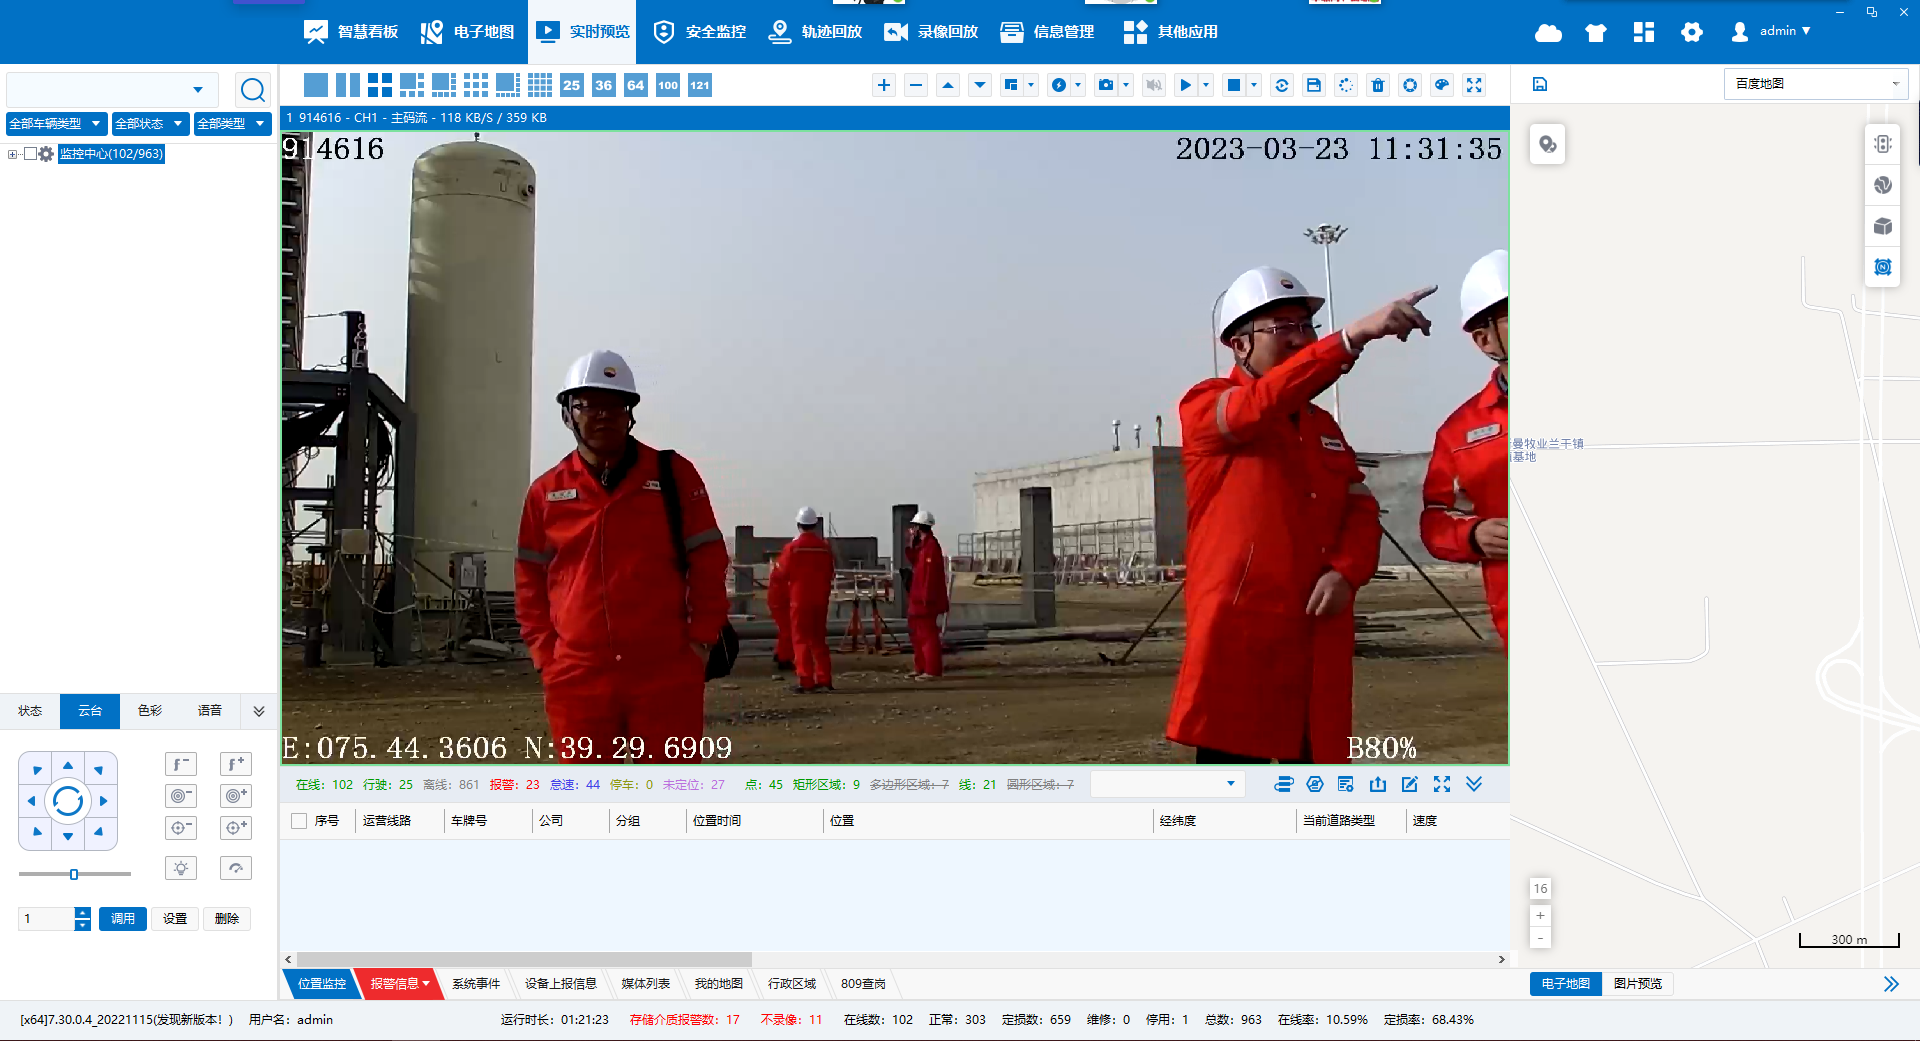Viewport: 1920px width, 1041px height.
Task: Tick the select-all checkbox in the vehicle table header
Action: coord(298,820)
